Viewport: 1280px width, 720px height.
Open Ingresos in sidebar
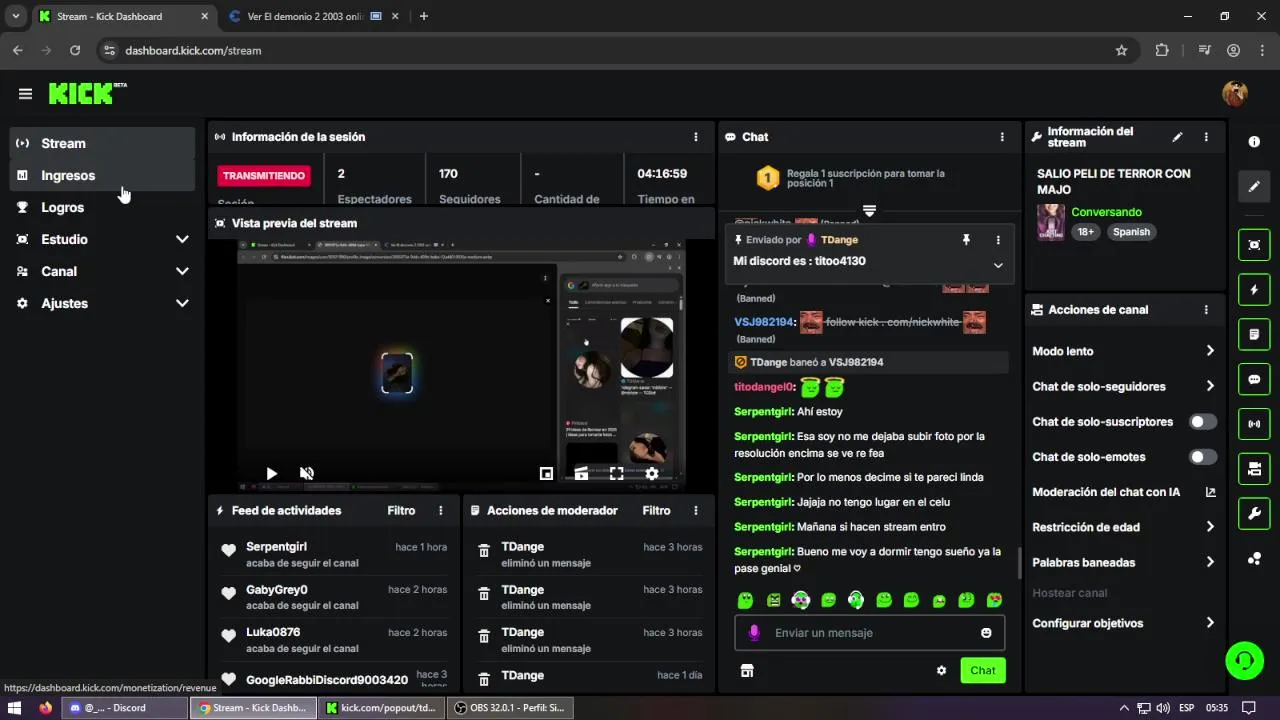click(x=102, y=175)
